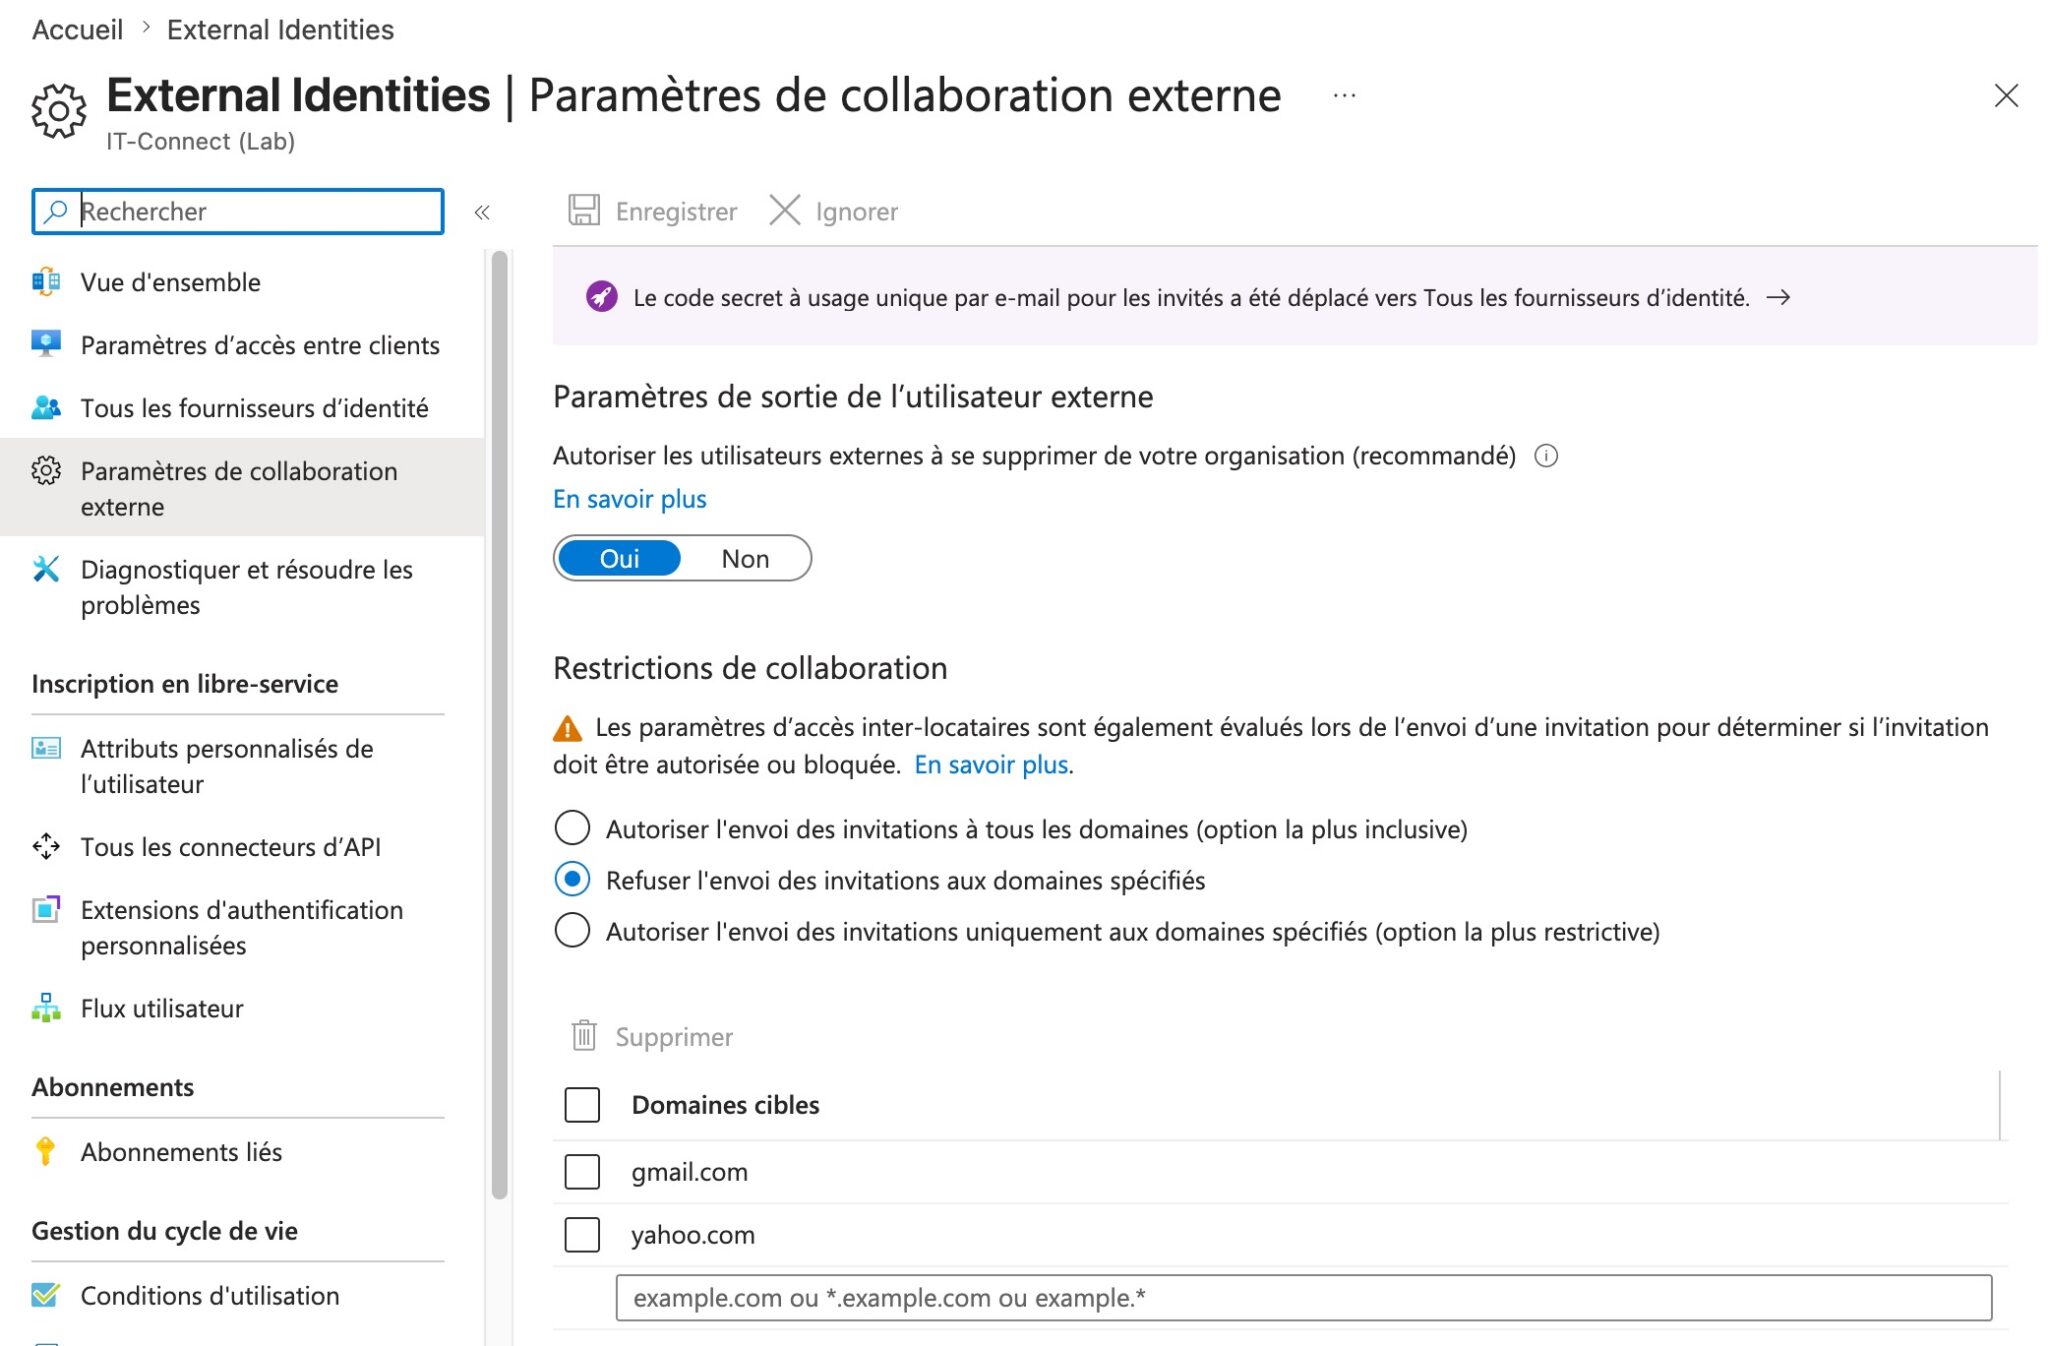Click the Abonnements liés key icon
This screenshot has height=1346, width=2048.
click(44, 1151)
